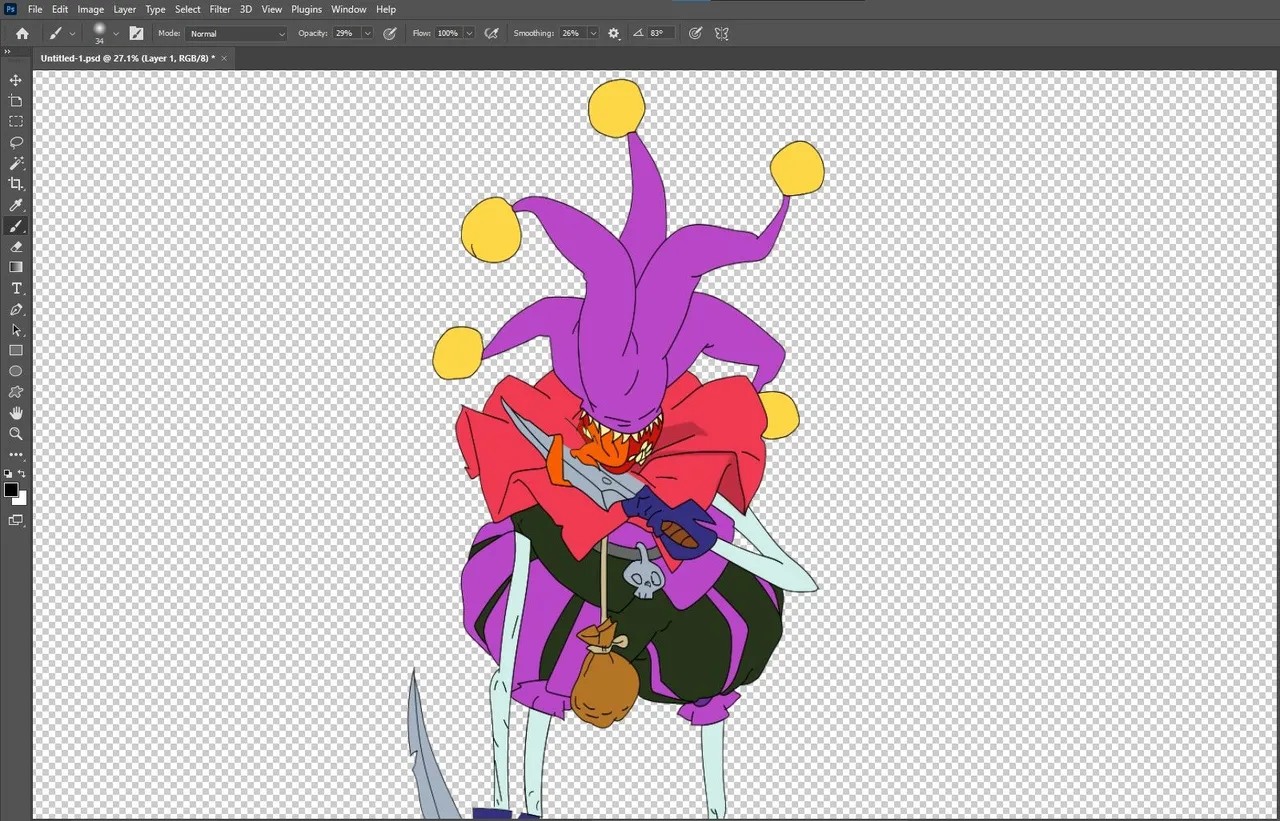Open the Layer menu

point(125,9)
